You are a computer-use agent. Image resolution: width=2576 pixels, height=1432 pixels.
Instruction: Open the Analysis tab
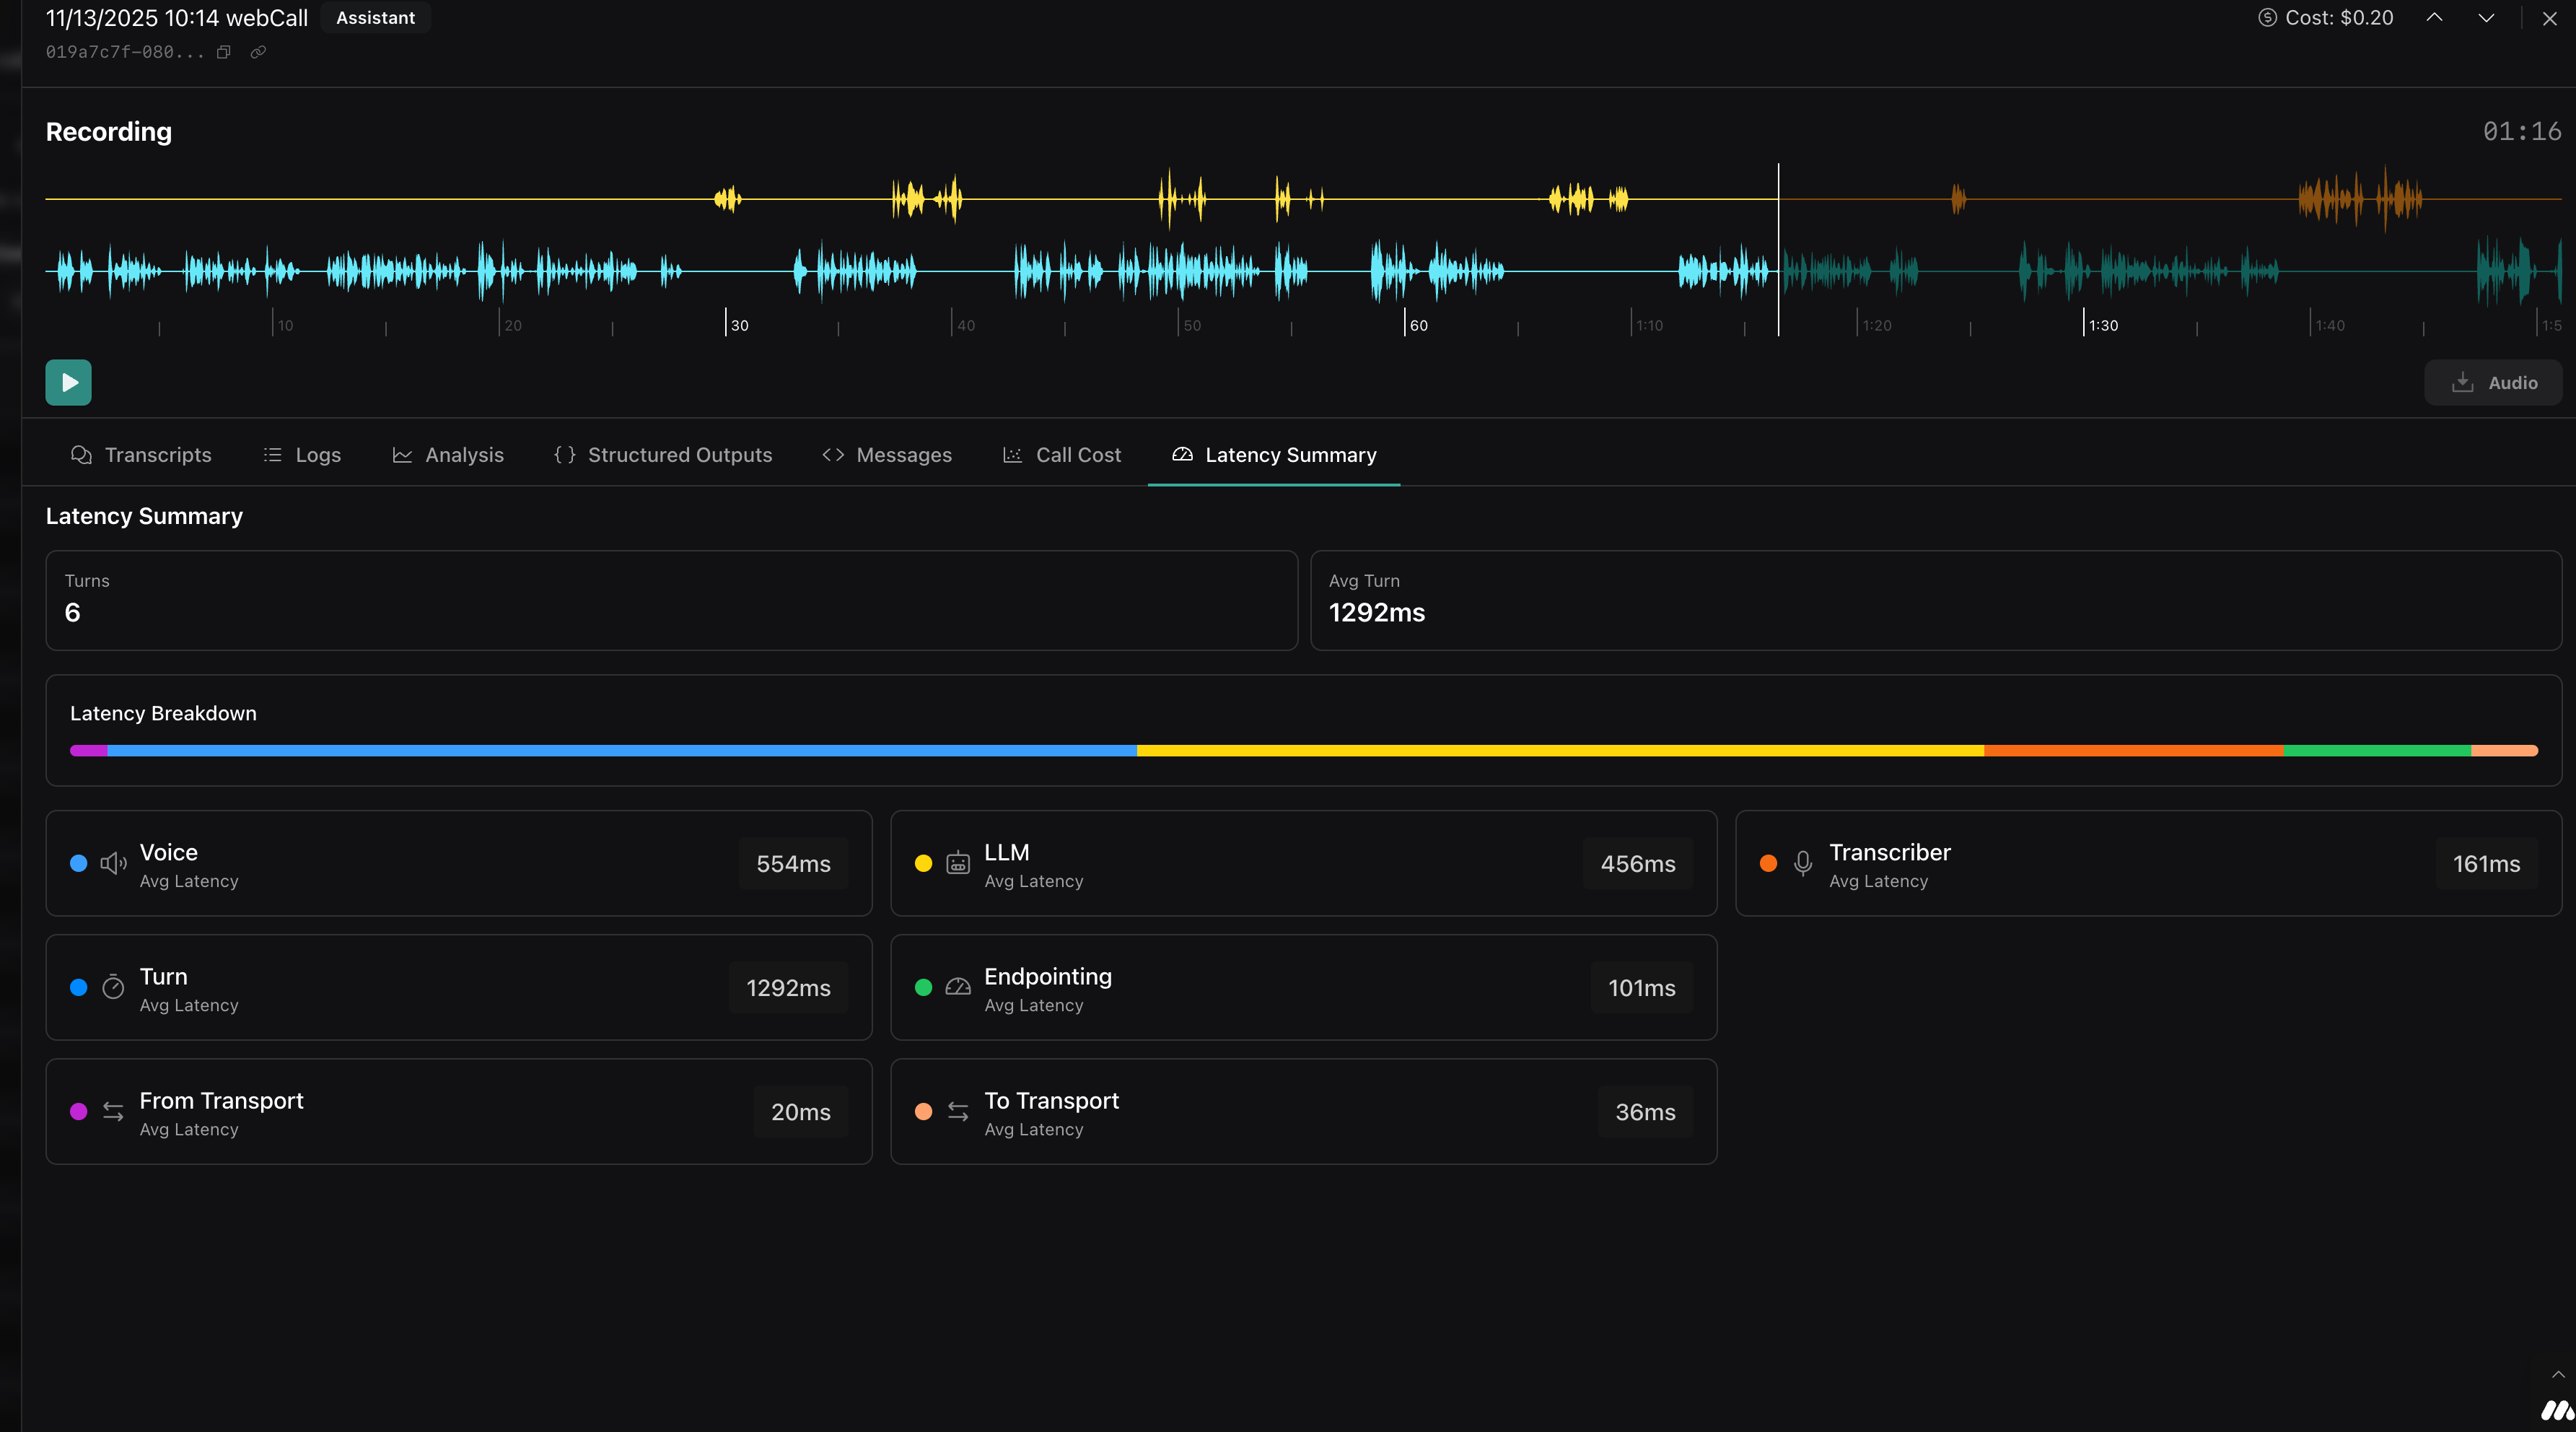pos(448,455)
